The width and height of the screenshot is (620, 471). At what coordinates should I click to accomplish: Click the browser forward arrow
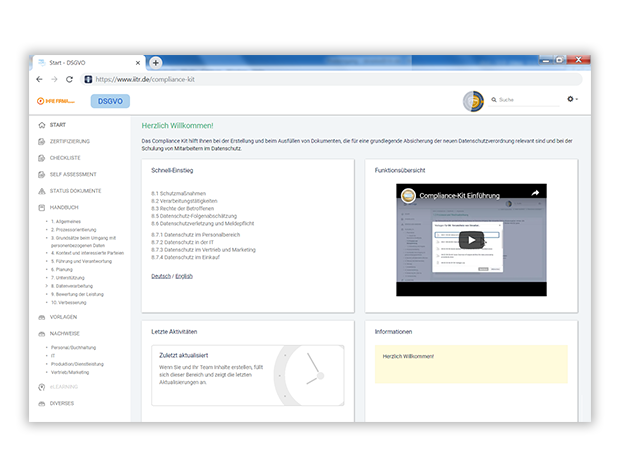click(x=54, y=79)
